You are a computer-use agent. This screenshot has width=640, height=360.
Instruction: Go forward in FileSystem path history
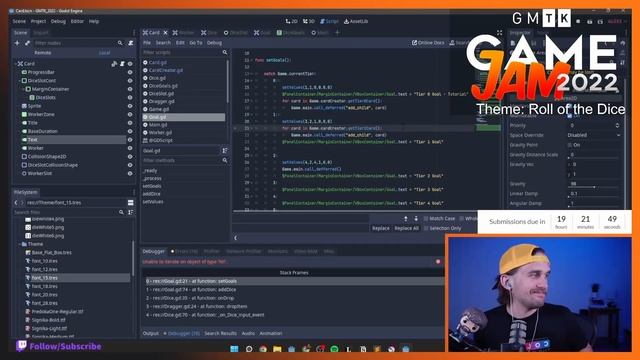pyautogui.click(x=22, y=202)
